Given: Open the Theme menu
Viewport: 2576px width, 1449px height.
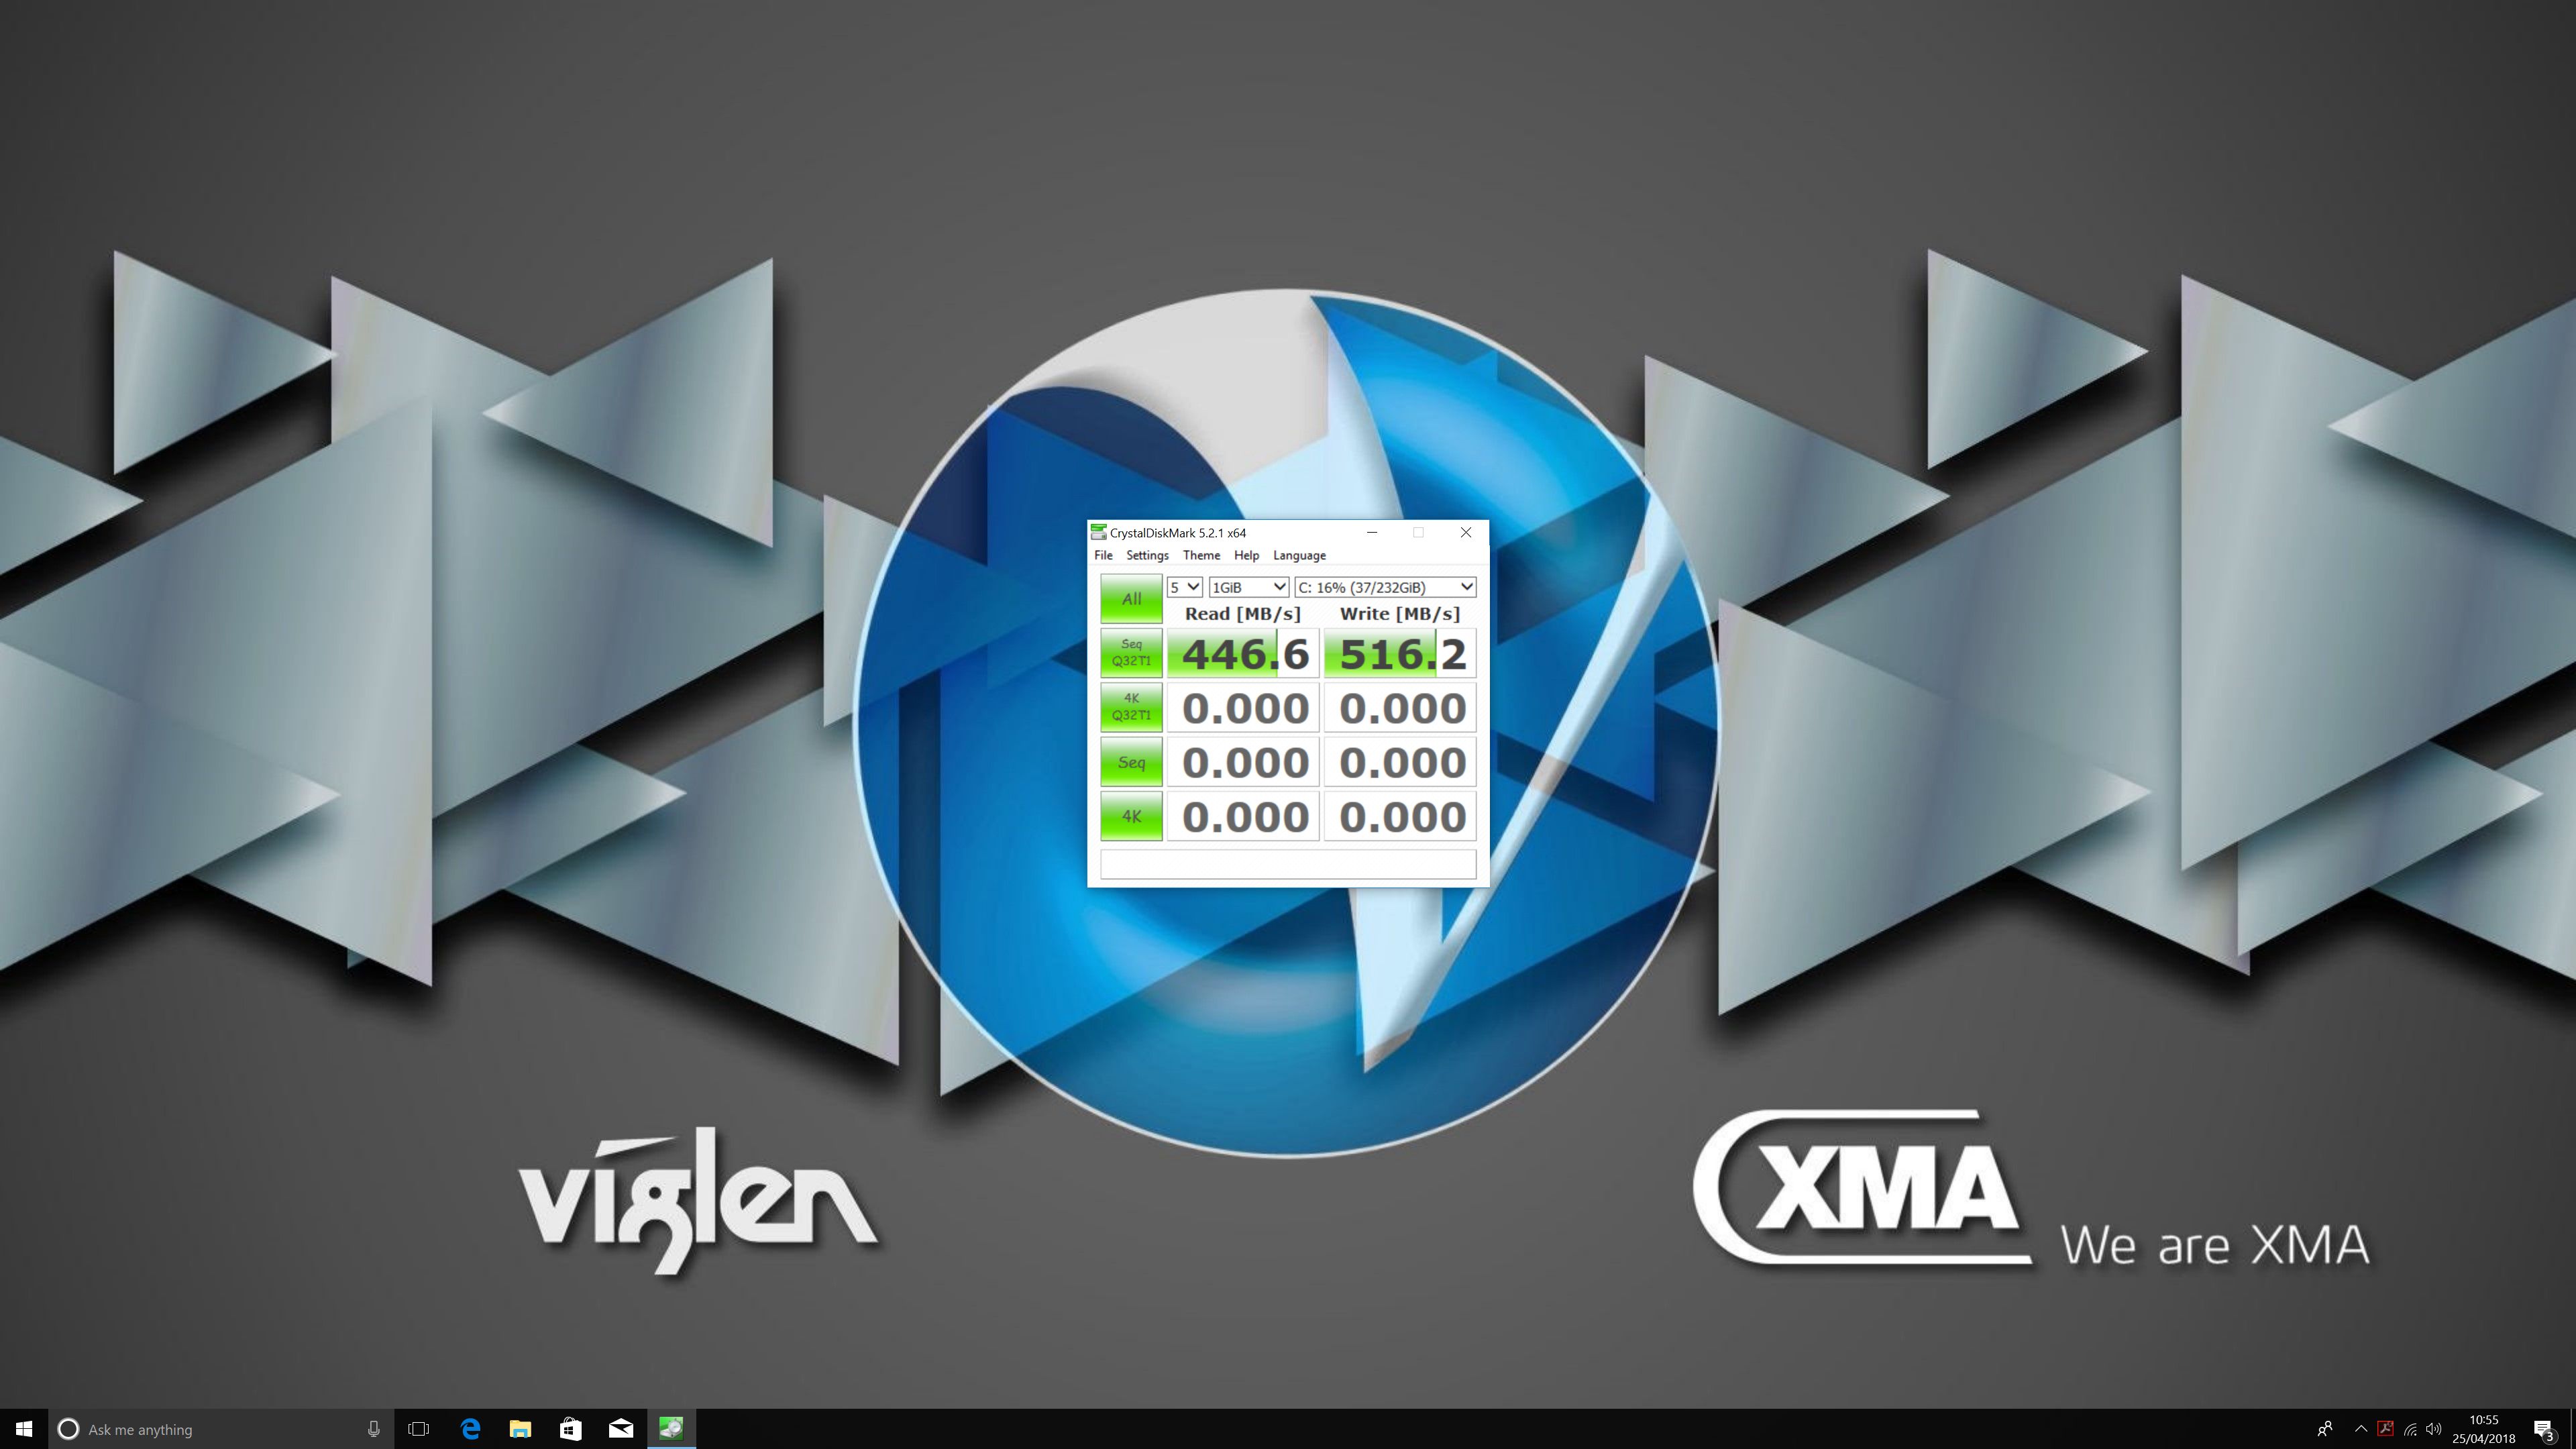Looking at the screenshot, I should click(1201, 555).
